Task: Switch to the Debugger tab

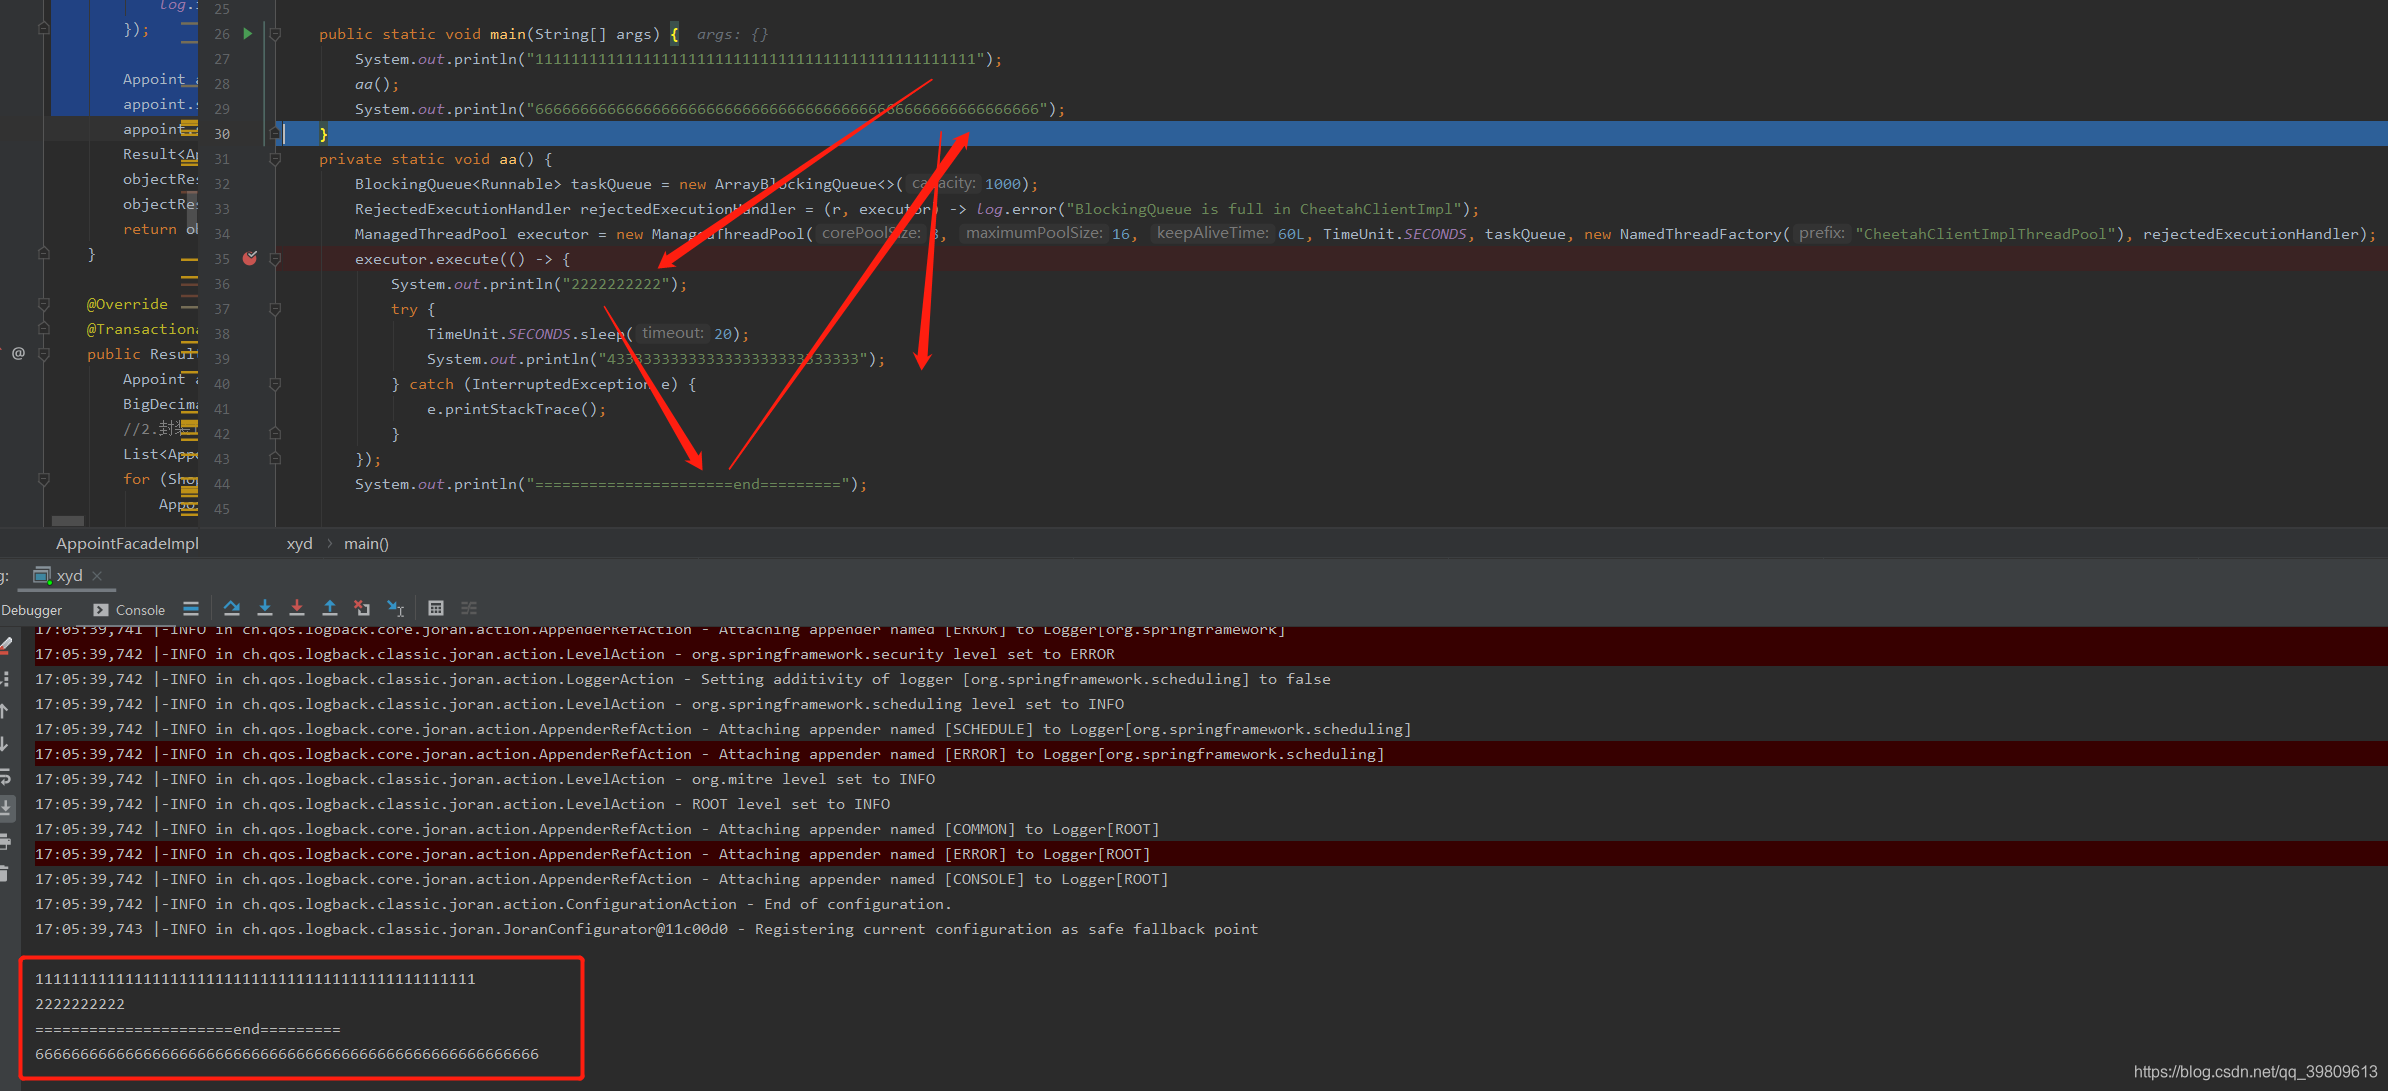Action: 32,610
